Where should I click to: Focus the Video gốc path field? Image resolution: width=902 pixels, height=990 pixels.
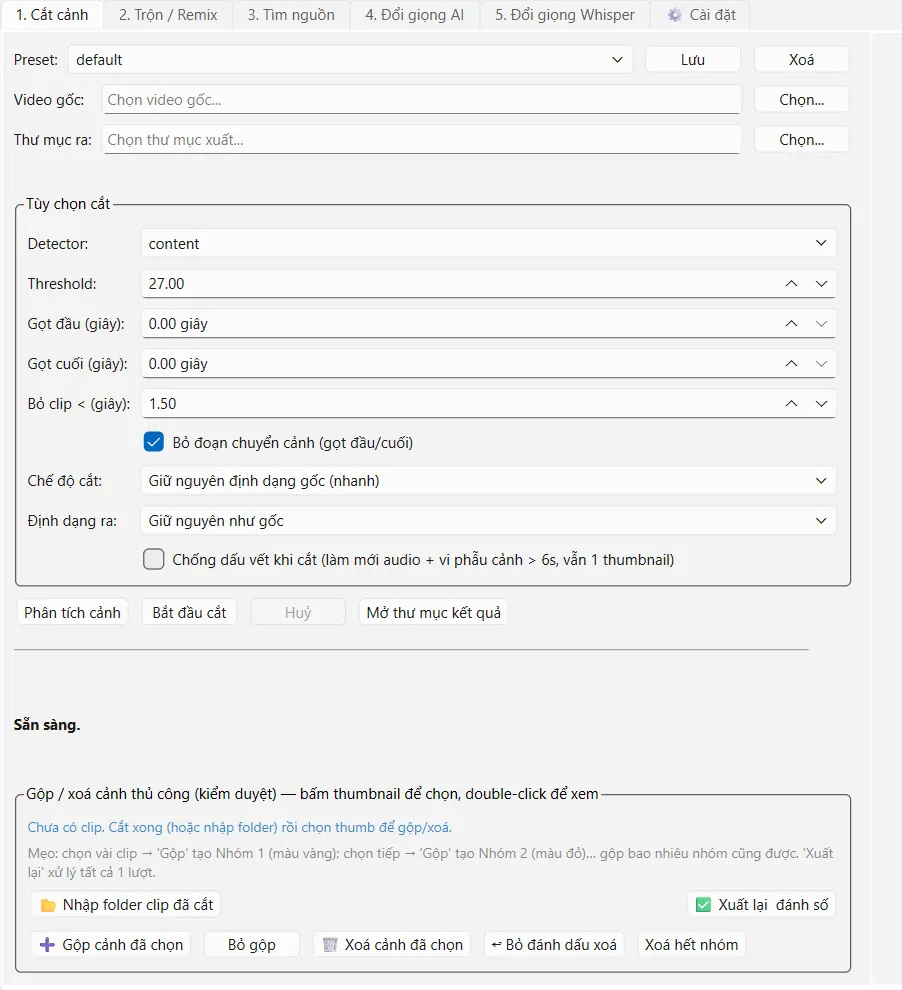coord(422,100)
